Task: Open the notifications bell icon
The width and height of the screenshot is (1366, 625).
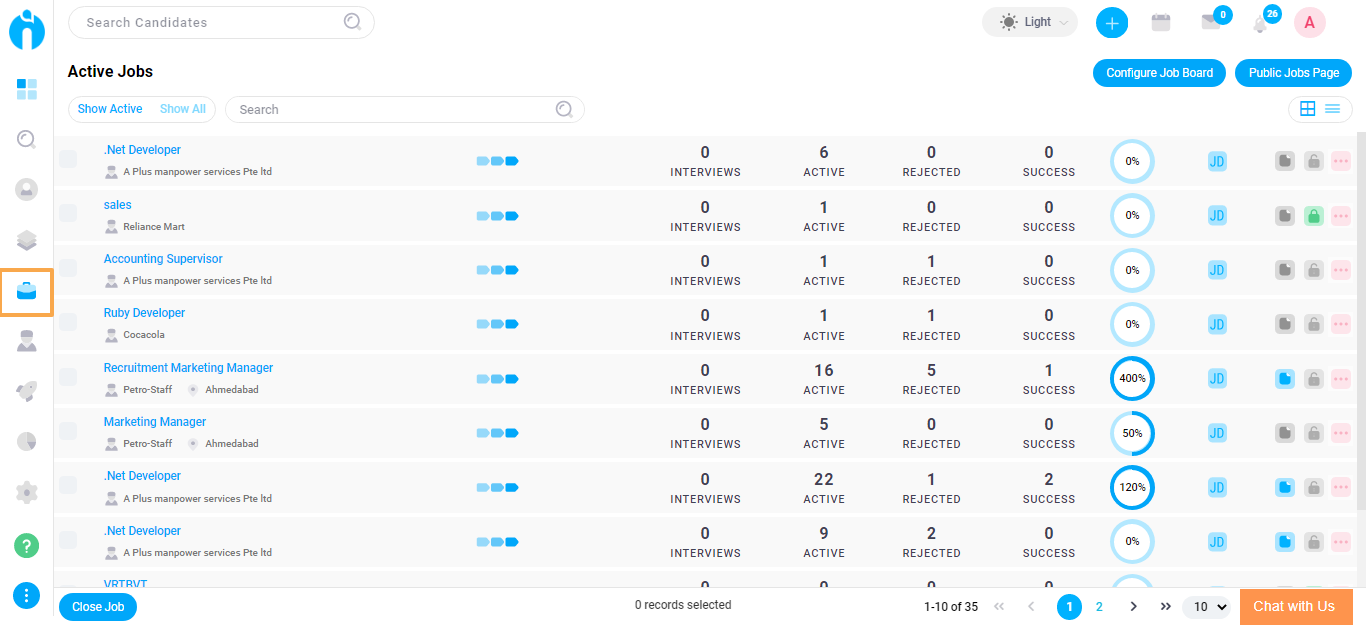Action: [1260, 23]
